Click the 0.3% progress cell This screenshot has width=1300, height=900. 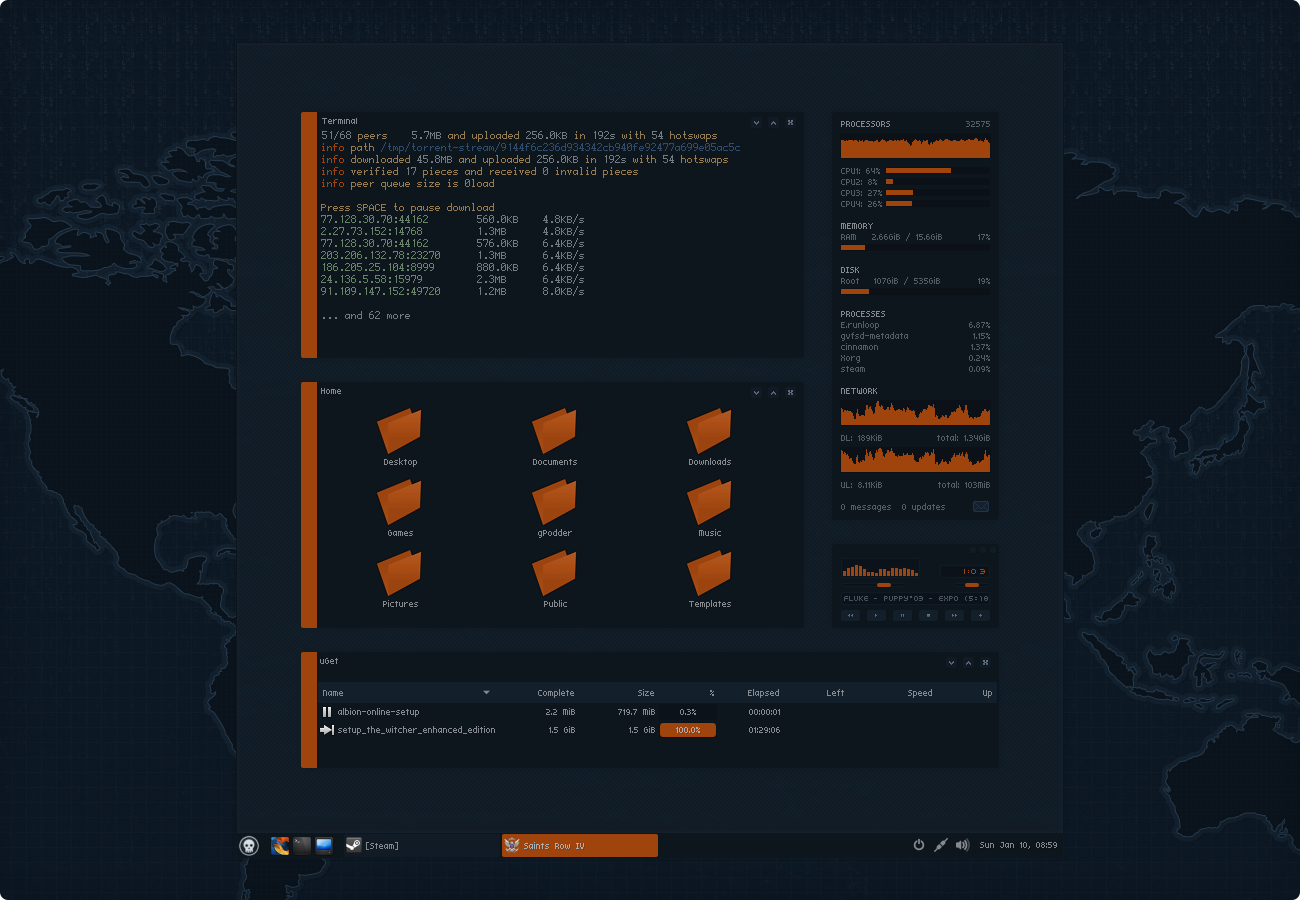tap(688, 712)
